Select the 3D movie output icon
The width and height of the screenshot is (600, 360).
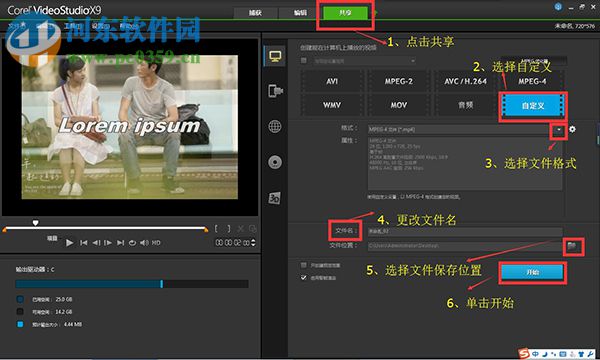pos(275,198)
